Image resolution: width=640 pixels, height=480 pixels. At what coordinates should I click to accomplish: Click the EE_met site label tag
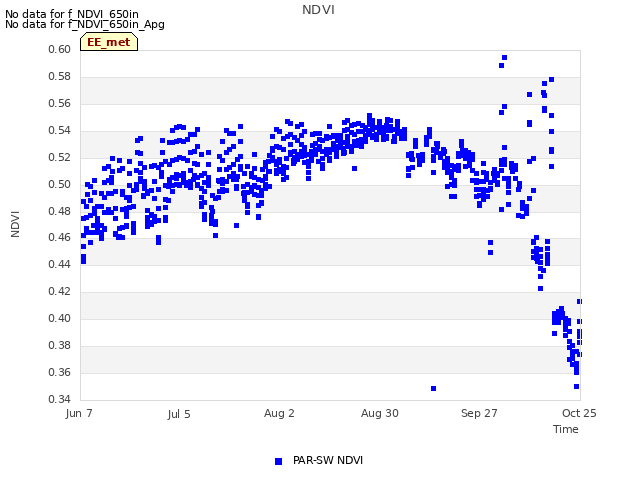(109, 42)
